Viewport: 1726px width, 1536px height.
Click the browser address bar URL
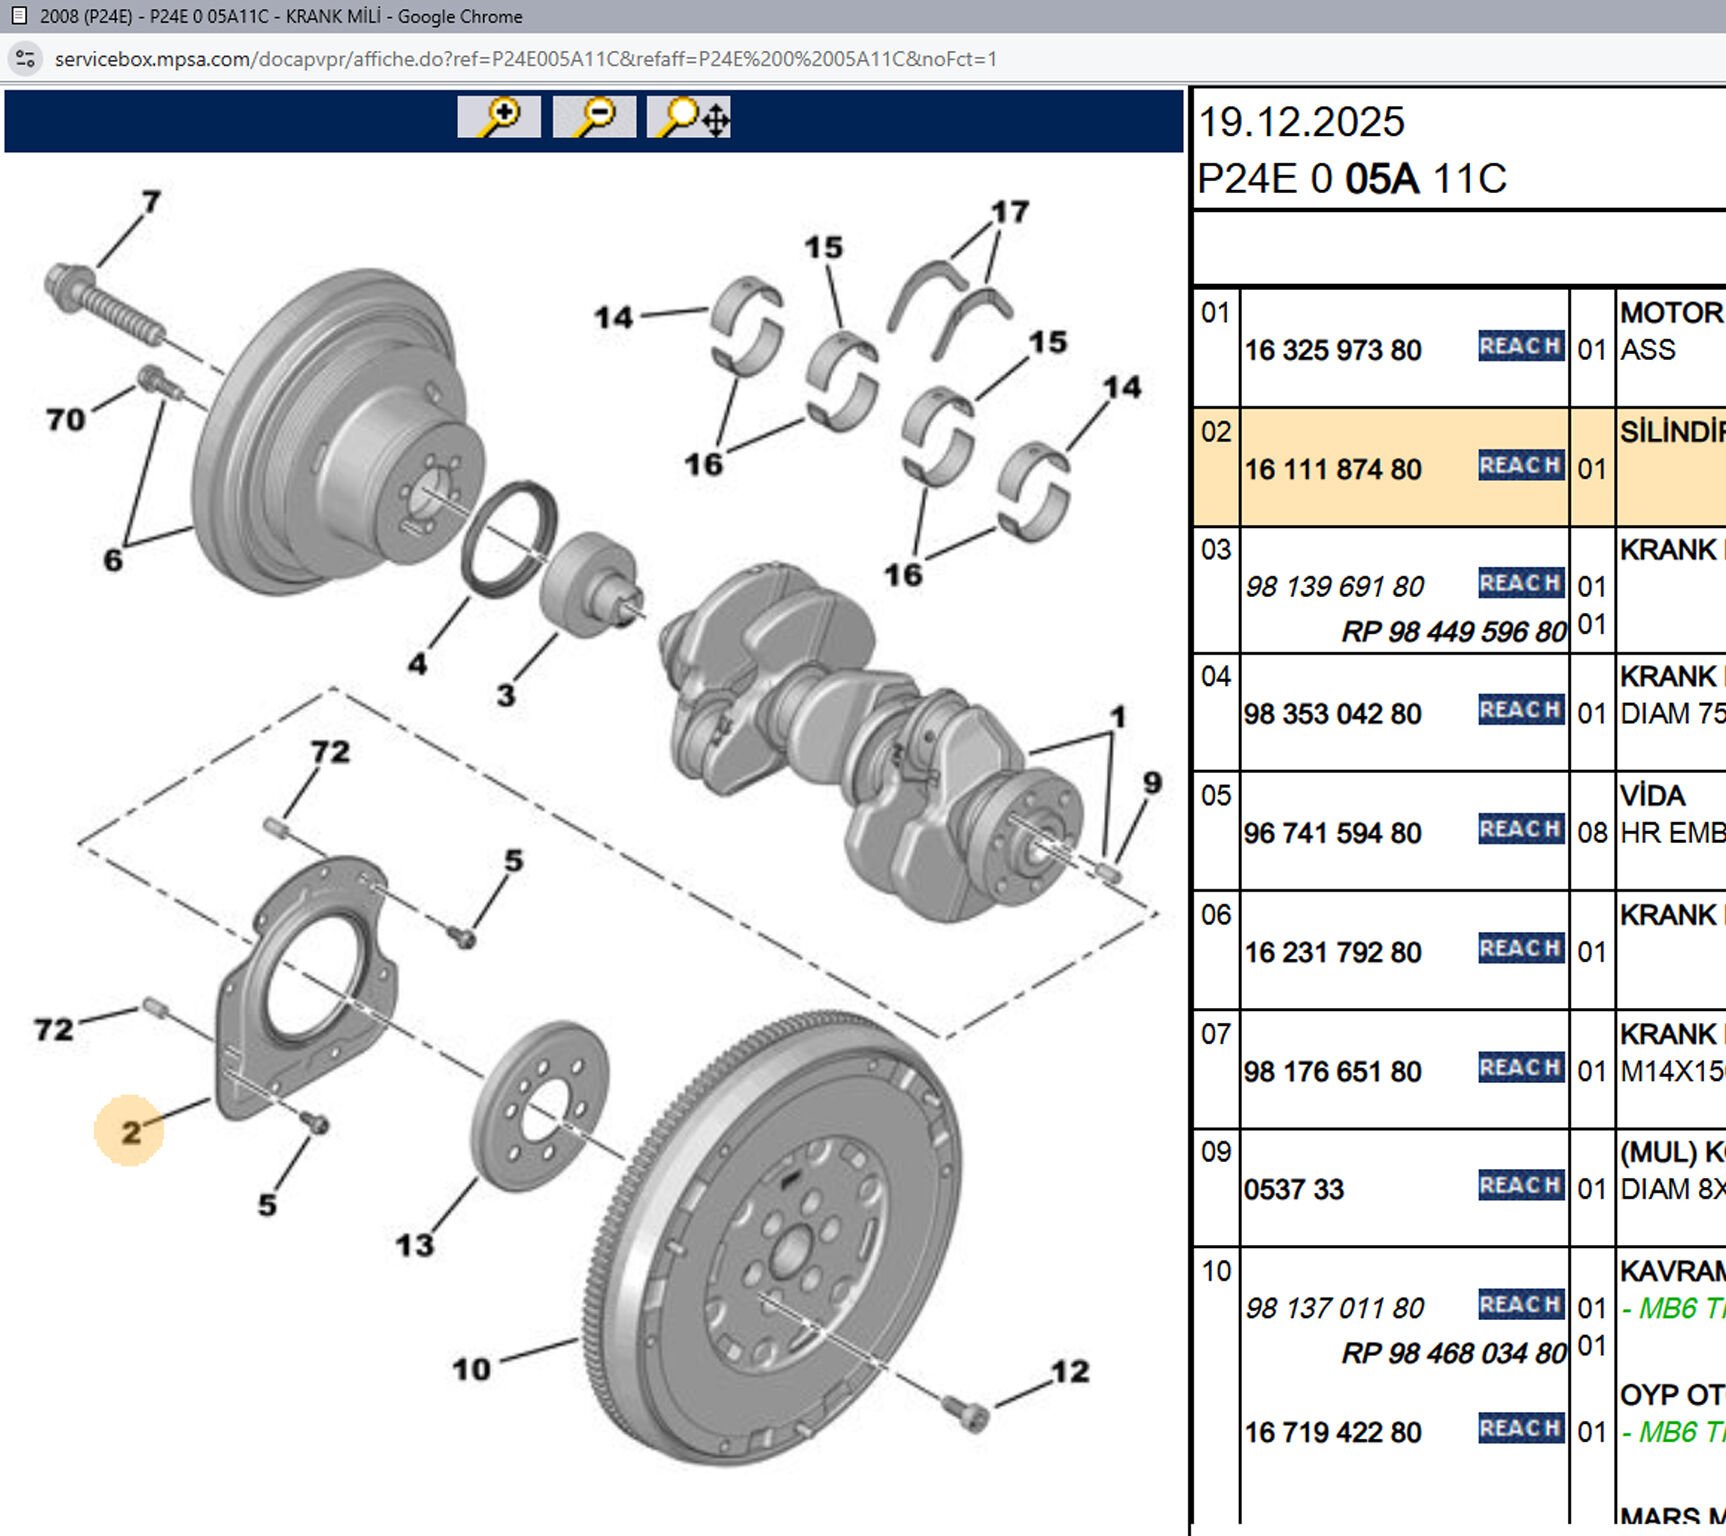[x=525, y=59]
